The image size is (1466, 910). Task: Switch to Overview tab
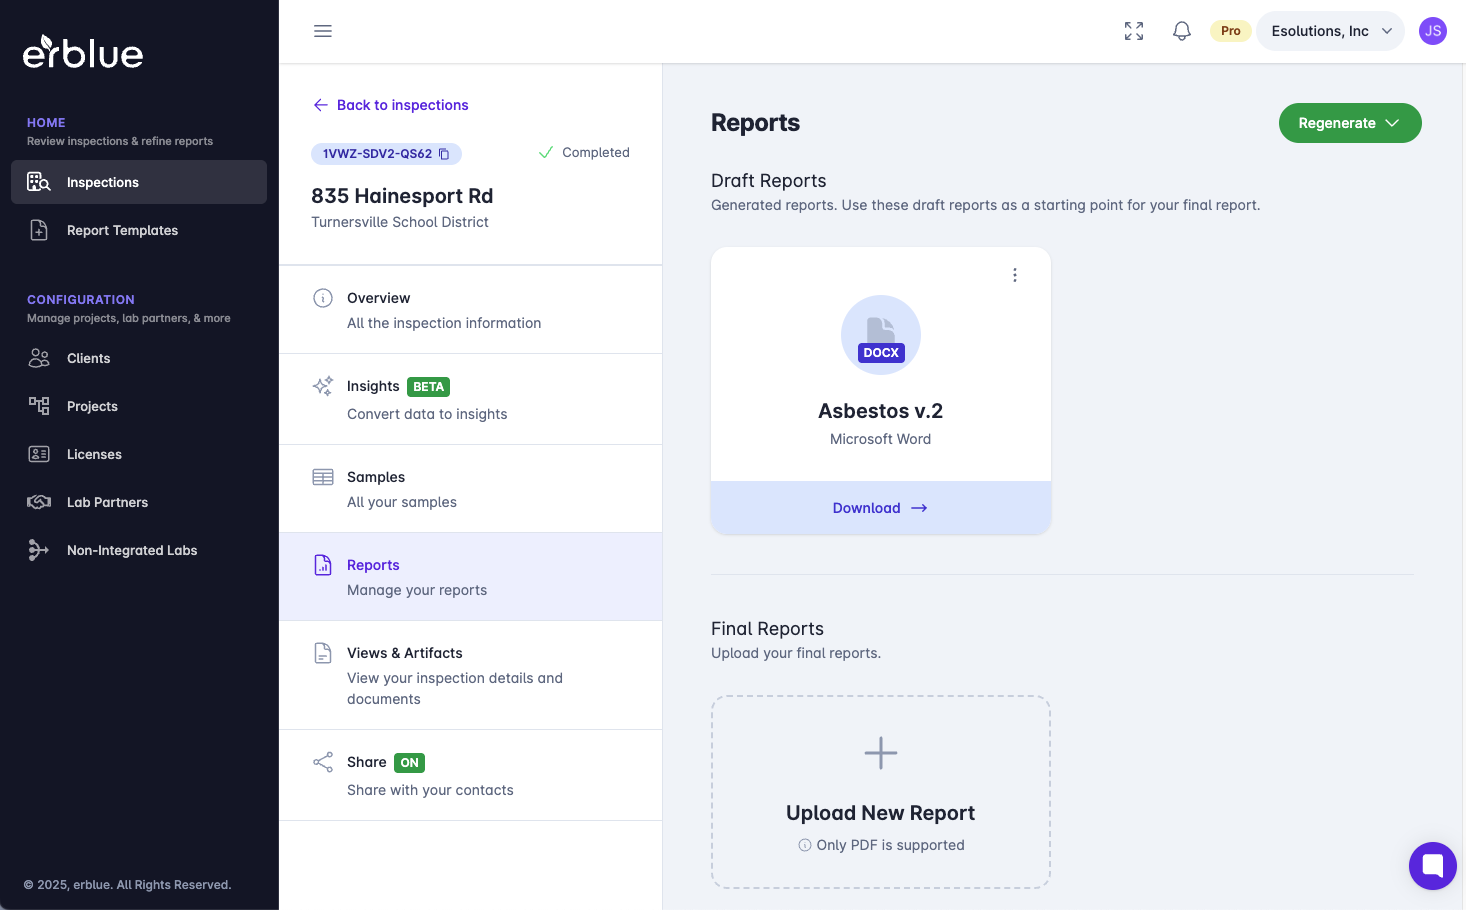(x=471, y=310)
